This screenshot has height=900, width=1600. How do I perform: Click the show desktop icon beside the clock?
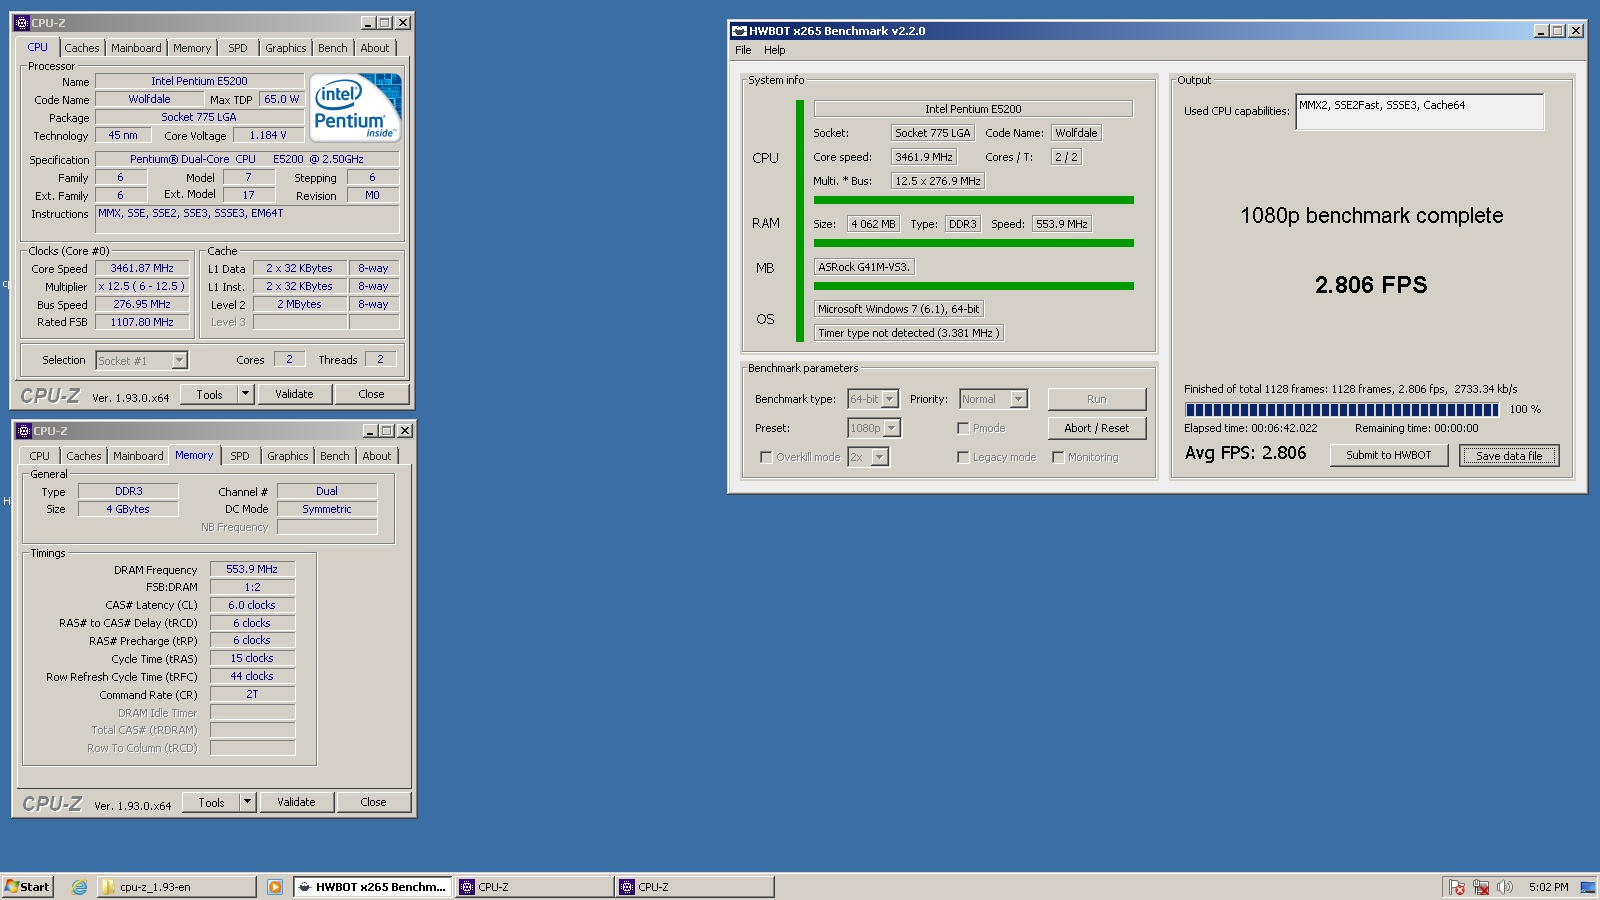1587,887
